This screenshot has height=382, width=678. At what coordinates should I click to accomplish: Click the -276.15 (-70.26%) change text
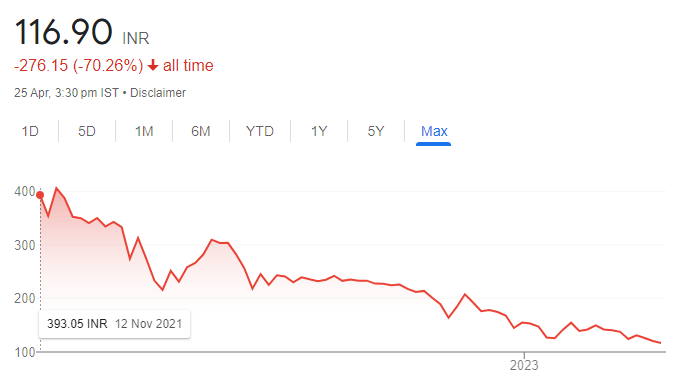(x=78, y=65)
